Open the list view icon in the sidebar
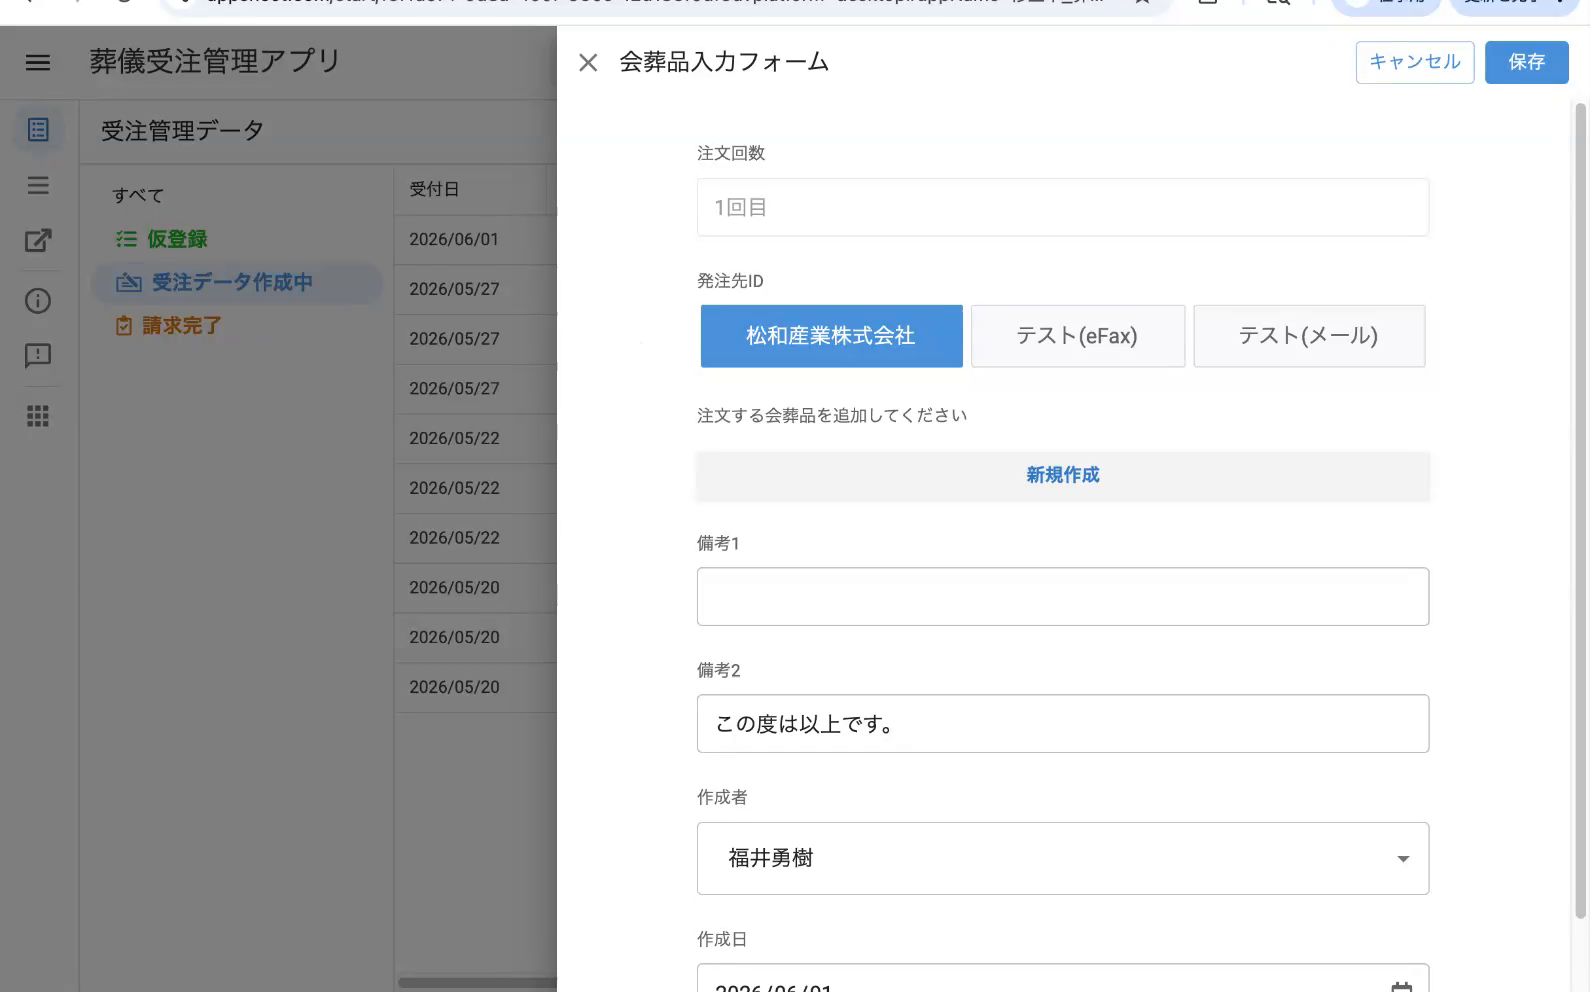This screenshot has width=1590, height=992. pyautogui.click(x=38, y=185)
